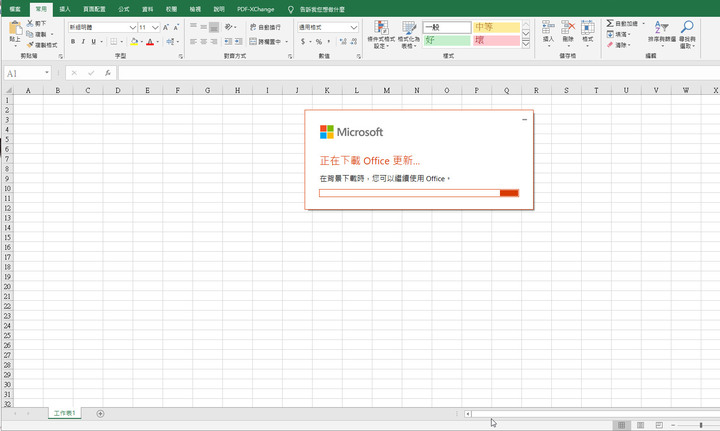The width and height of the screenshot is (720, 431).
Task: Open the font name dropdown (新細明體)
Action: (133, 28)
